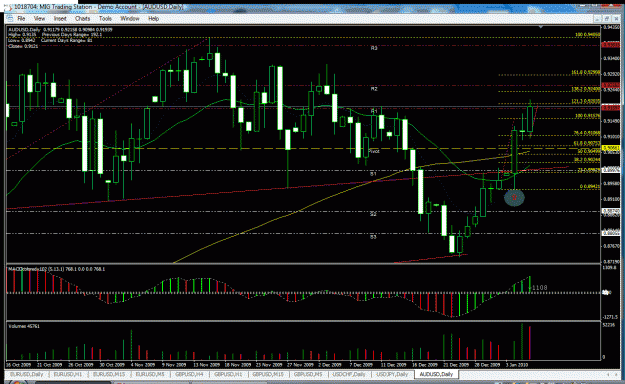Click the 13 Nov 2009 date label

pyautogui.click(x=207, y=364)
